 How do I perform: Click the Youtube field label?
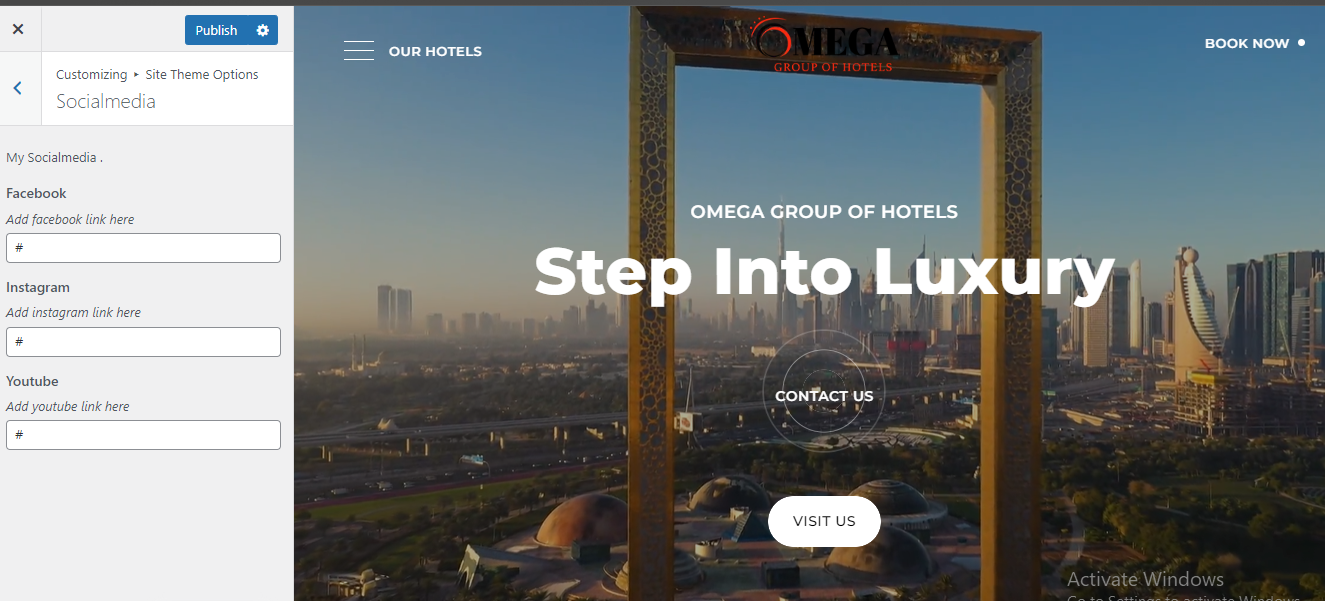click(x=32, y=381)
